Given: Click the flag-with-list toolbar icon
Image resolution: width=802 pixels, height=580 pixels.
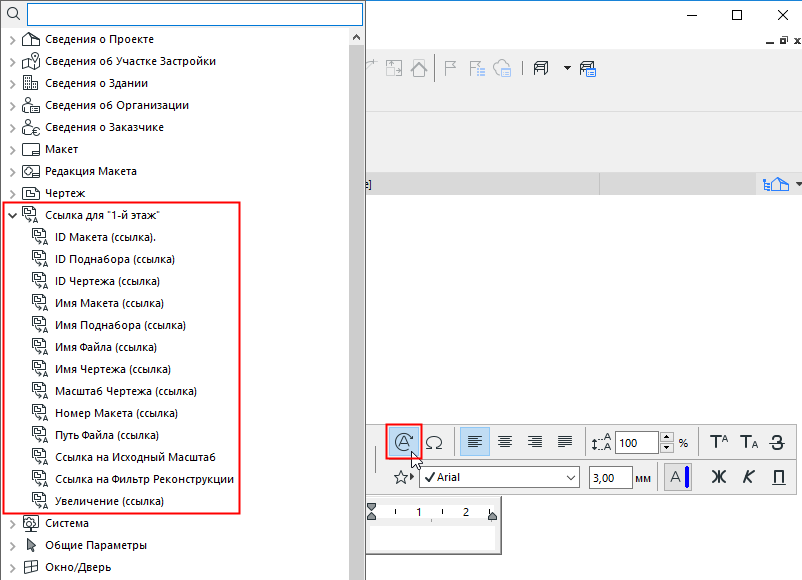Looking at the screenshot, I should tap(477, 69).
